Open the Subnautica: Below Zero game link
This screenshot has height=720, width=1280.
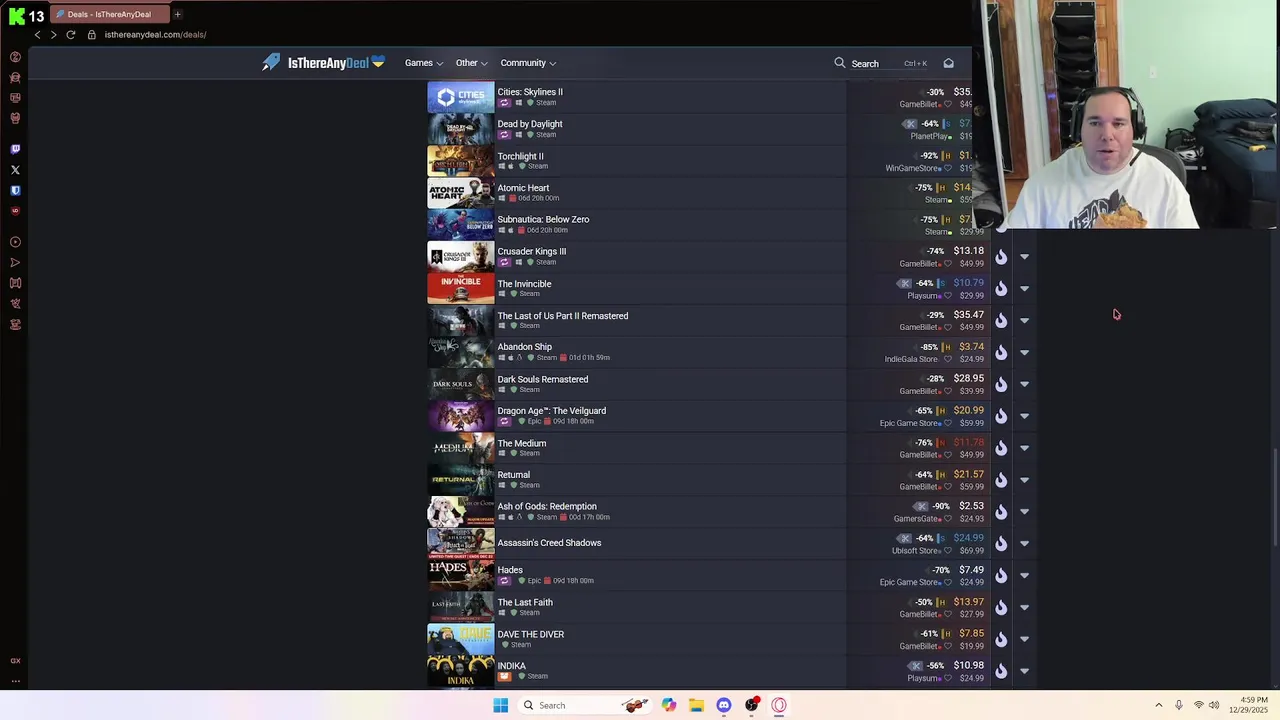[x=543, y=220]
